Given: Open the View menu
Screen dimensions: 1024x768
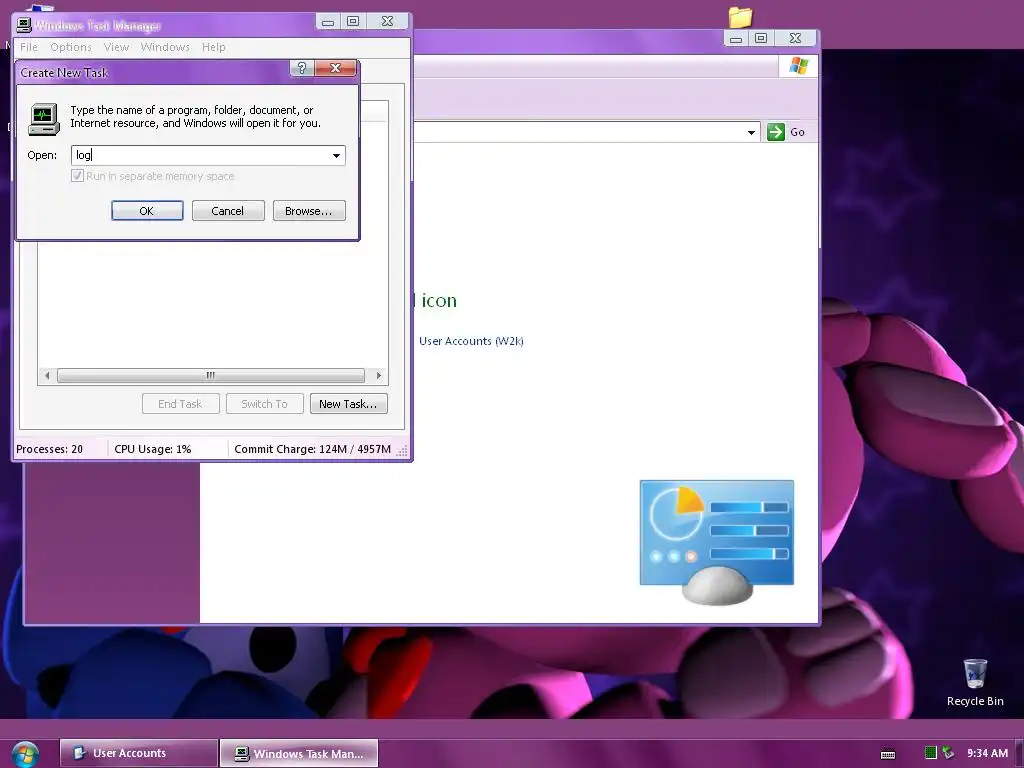Looking at the screenshot, I should tap(116, 47).
